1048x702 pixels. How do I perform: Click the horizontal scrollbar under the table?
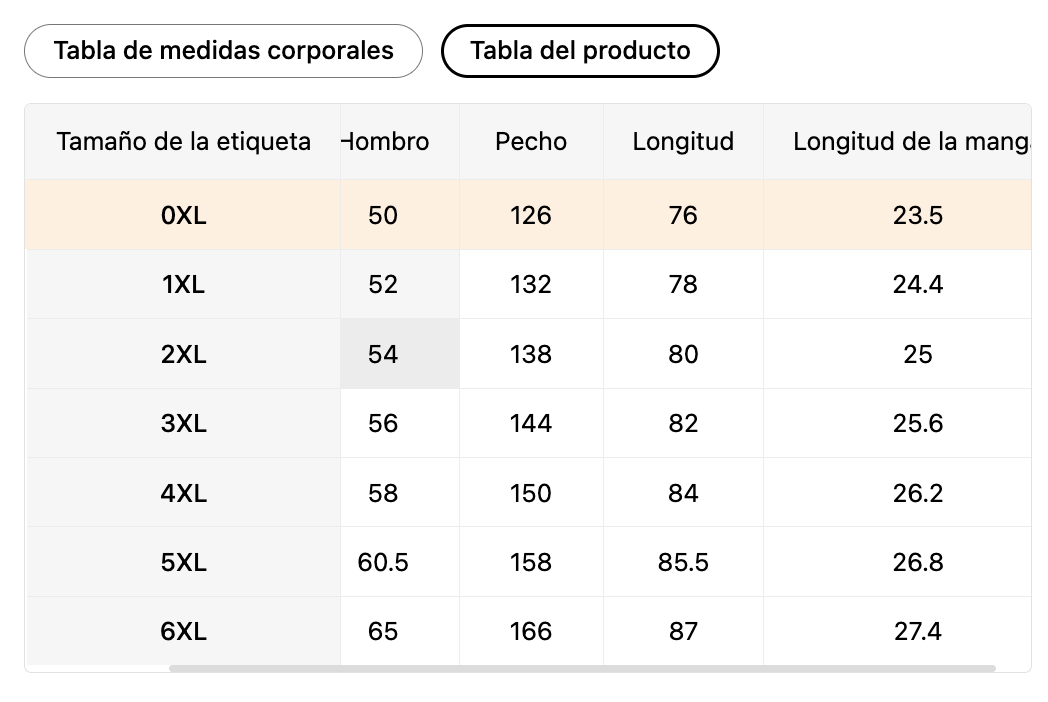pyautogui.click(x=582, y=668)
